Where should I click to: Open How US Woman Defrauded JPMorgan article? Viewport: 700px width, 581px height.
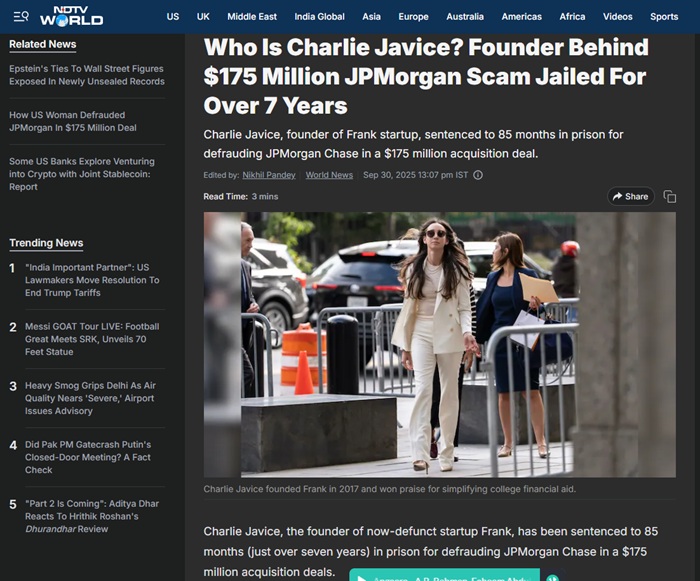tap(73, 121)
